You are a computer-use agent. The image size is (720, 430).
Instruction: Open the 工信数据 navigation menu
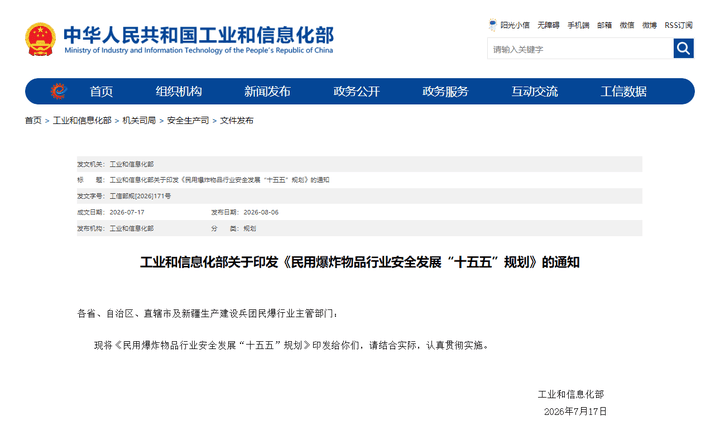click(624, 91)
